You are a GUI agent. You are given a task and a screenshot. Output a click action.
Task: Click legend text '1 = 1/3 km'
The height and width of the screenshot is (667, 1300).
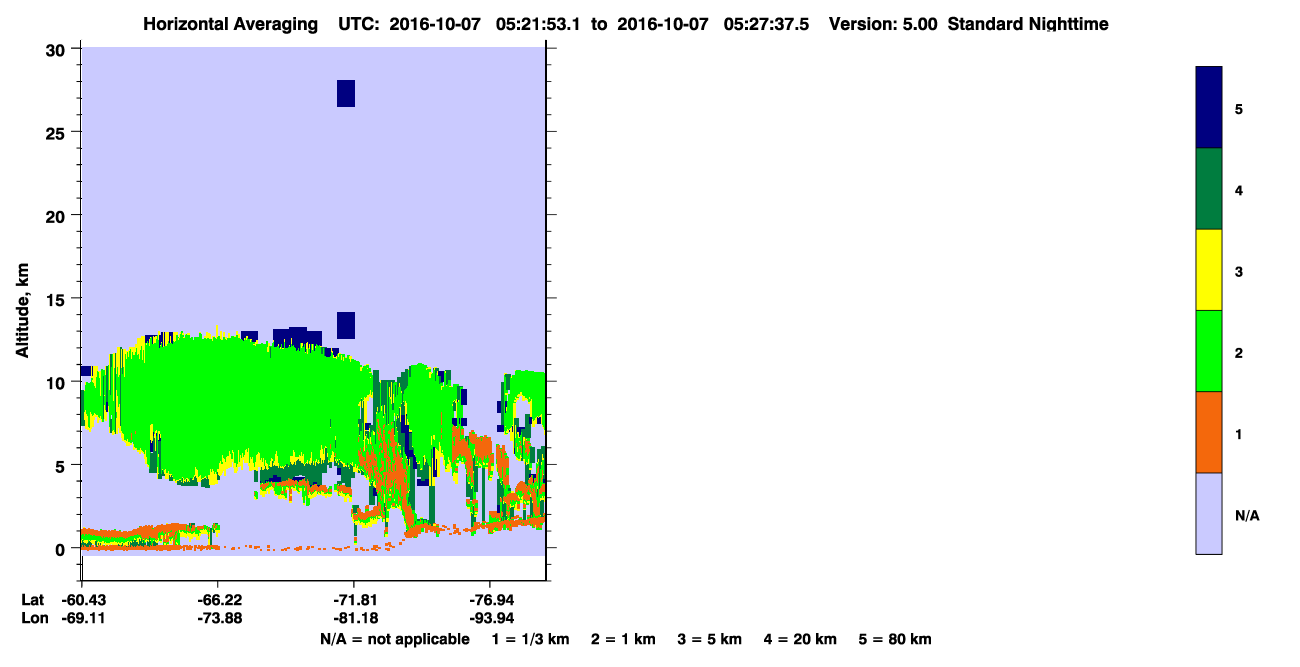530,639
